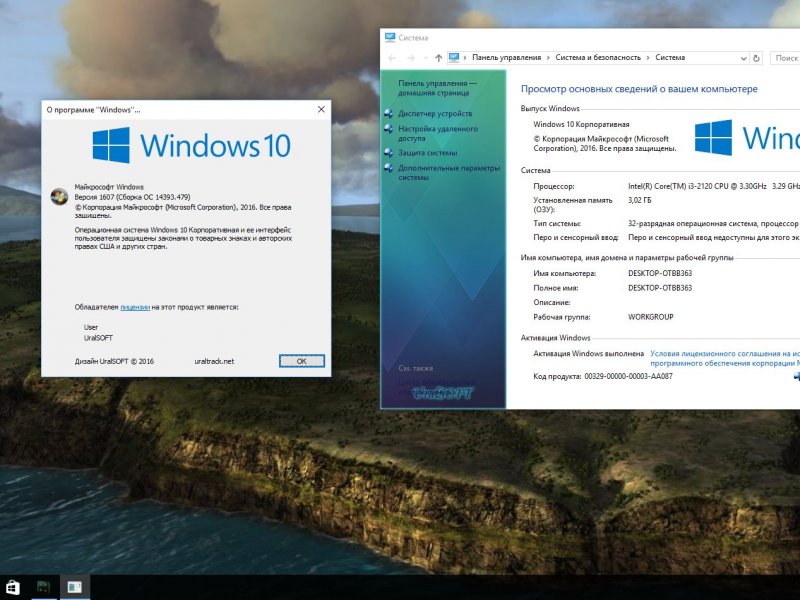Click the heading Просмотр основных сведений о вашем компьютере
The width and height of the screenshot is (800, 600).
pos(639,89)
